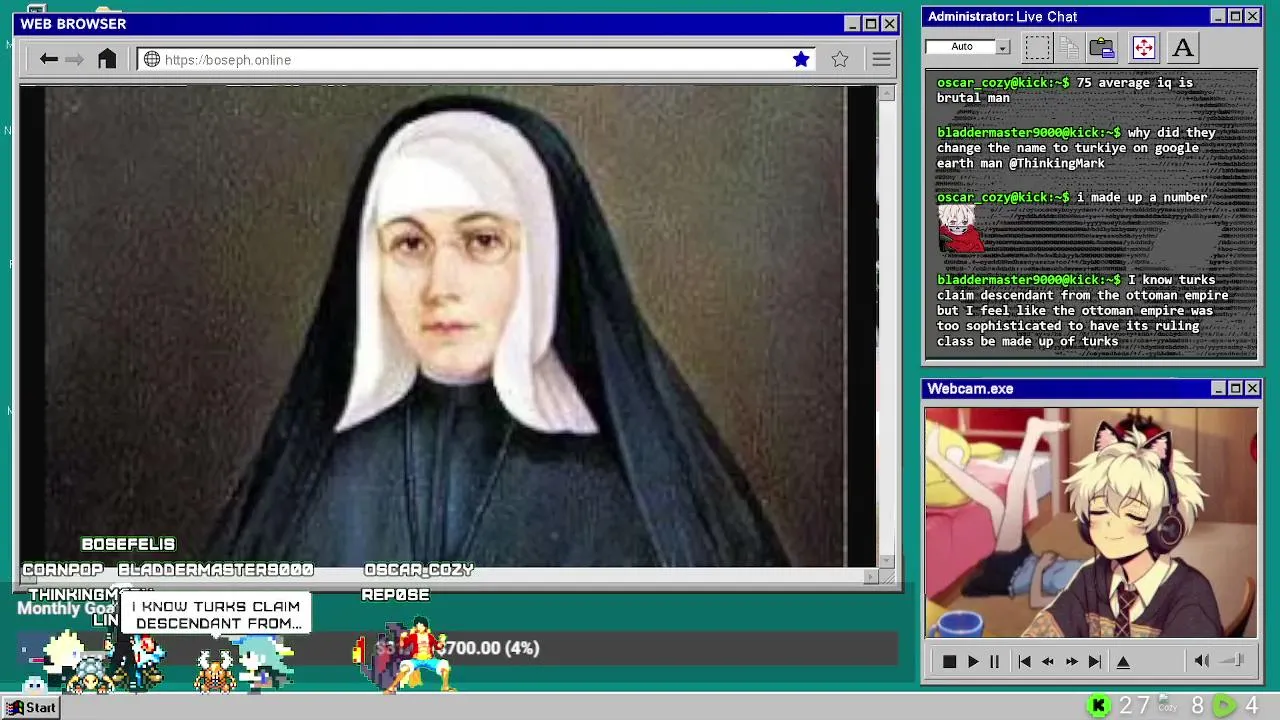Select the dashed marquee selection tool

1038,47
